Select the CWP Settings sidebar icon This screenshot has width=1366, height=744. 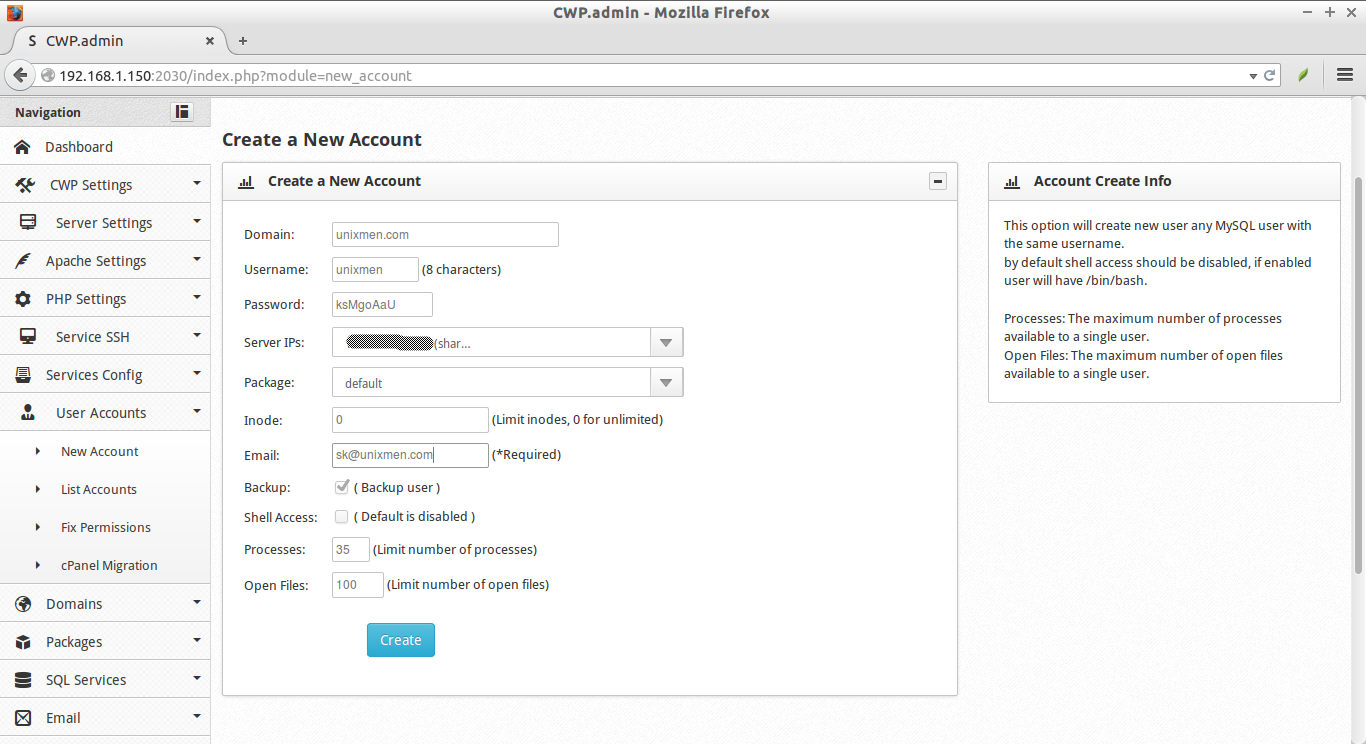click(x=24, y=184)
